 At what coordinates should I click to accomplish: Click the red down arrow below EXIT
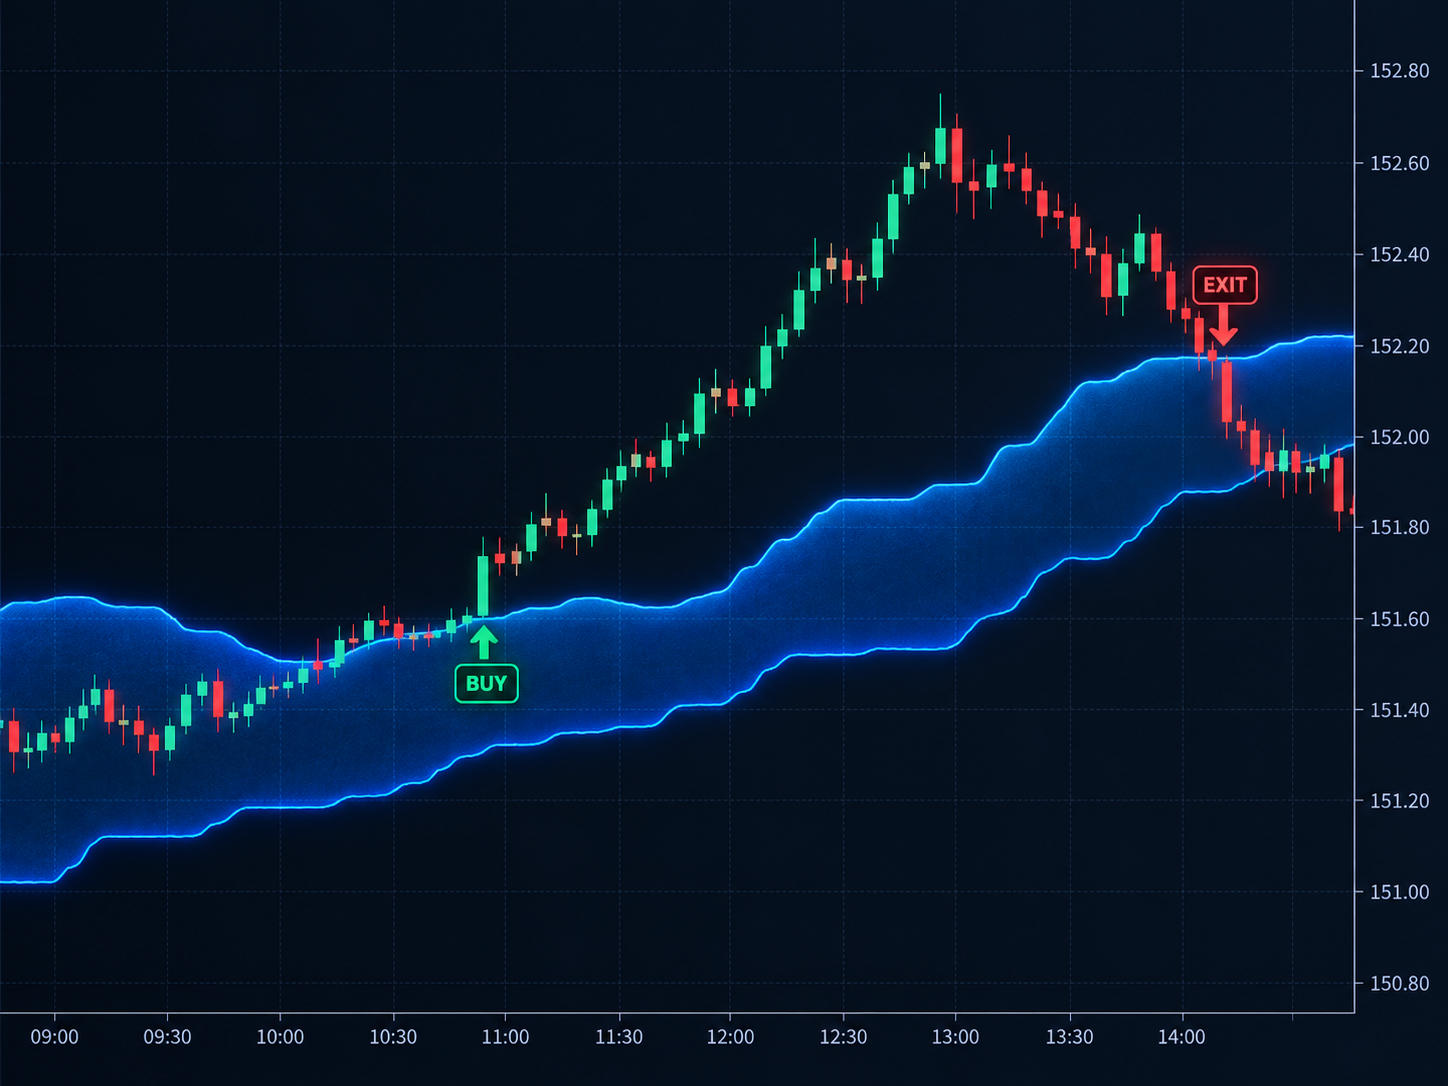(x=1223, y=326)
